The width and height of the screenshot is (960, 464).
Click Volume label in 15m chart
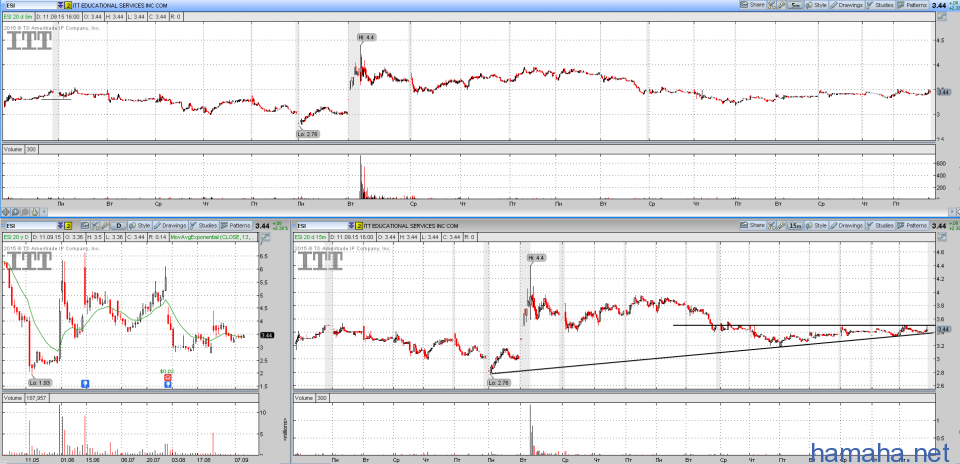tap(305, 398)
